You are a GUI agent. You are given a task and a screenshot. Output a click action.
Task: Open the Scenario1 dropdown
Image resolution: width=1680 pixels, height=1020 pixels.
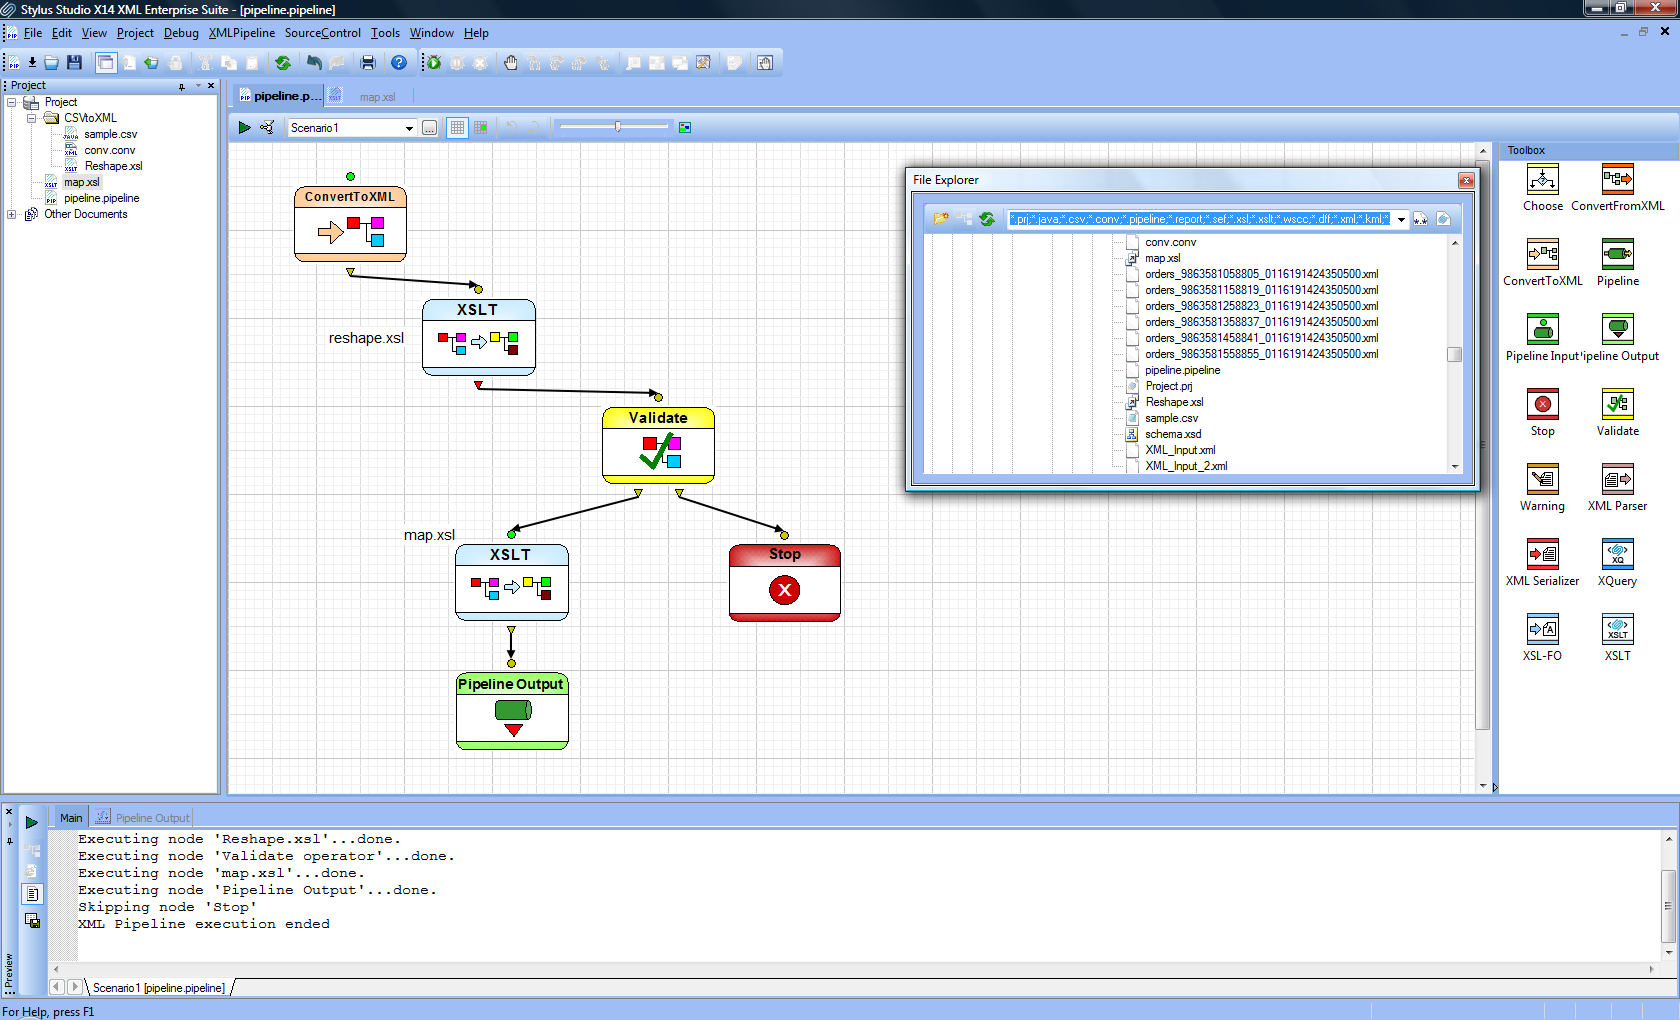[x=409, y=128]
